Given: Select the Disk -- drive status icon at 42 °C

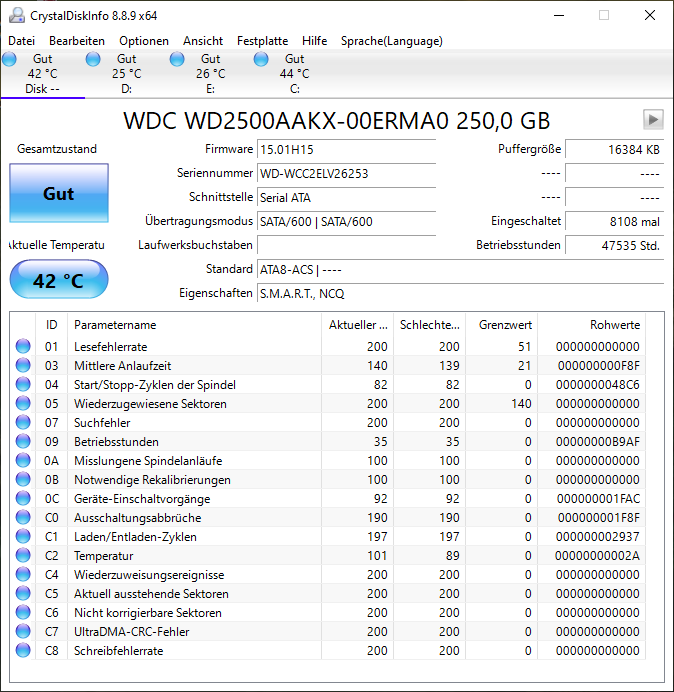Looking at the screenshot, I should 9,59.
